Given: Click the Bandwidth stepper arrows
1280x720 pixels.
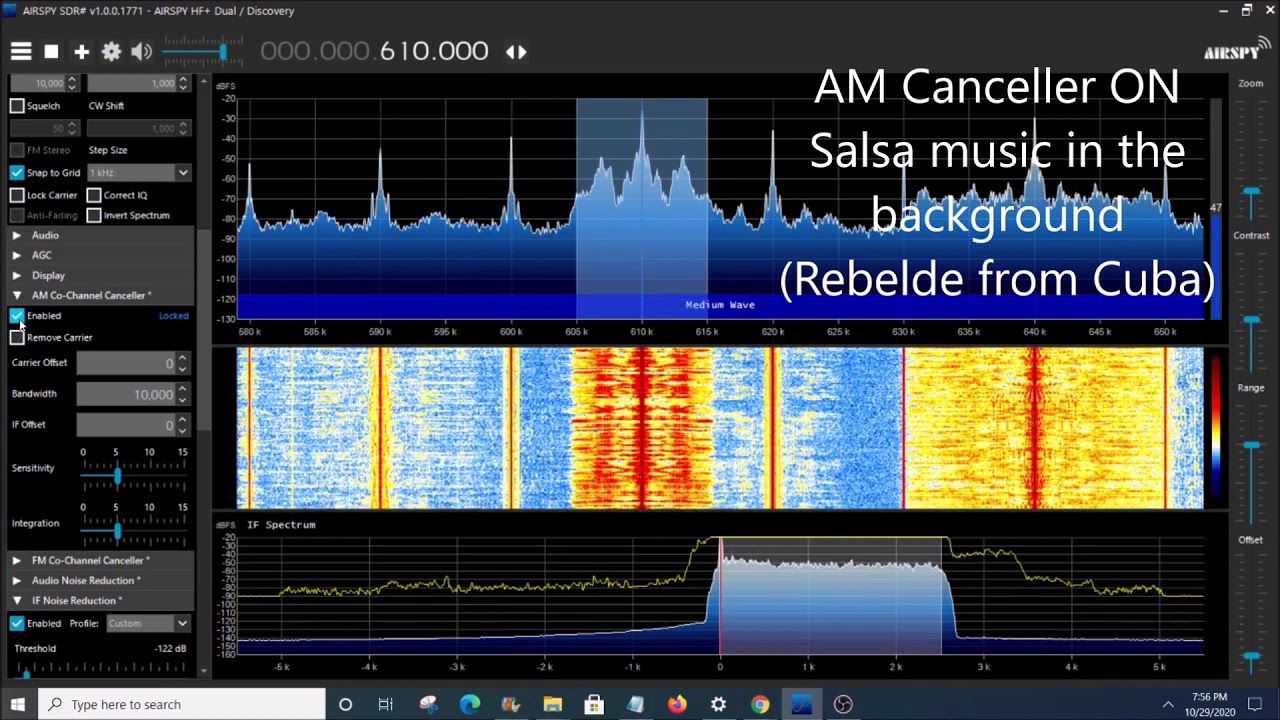Looking at the screenshot, I should 182,394.
